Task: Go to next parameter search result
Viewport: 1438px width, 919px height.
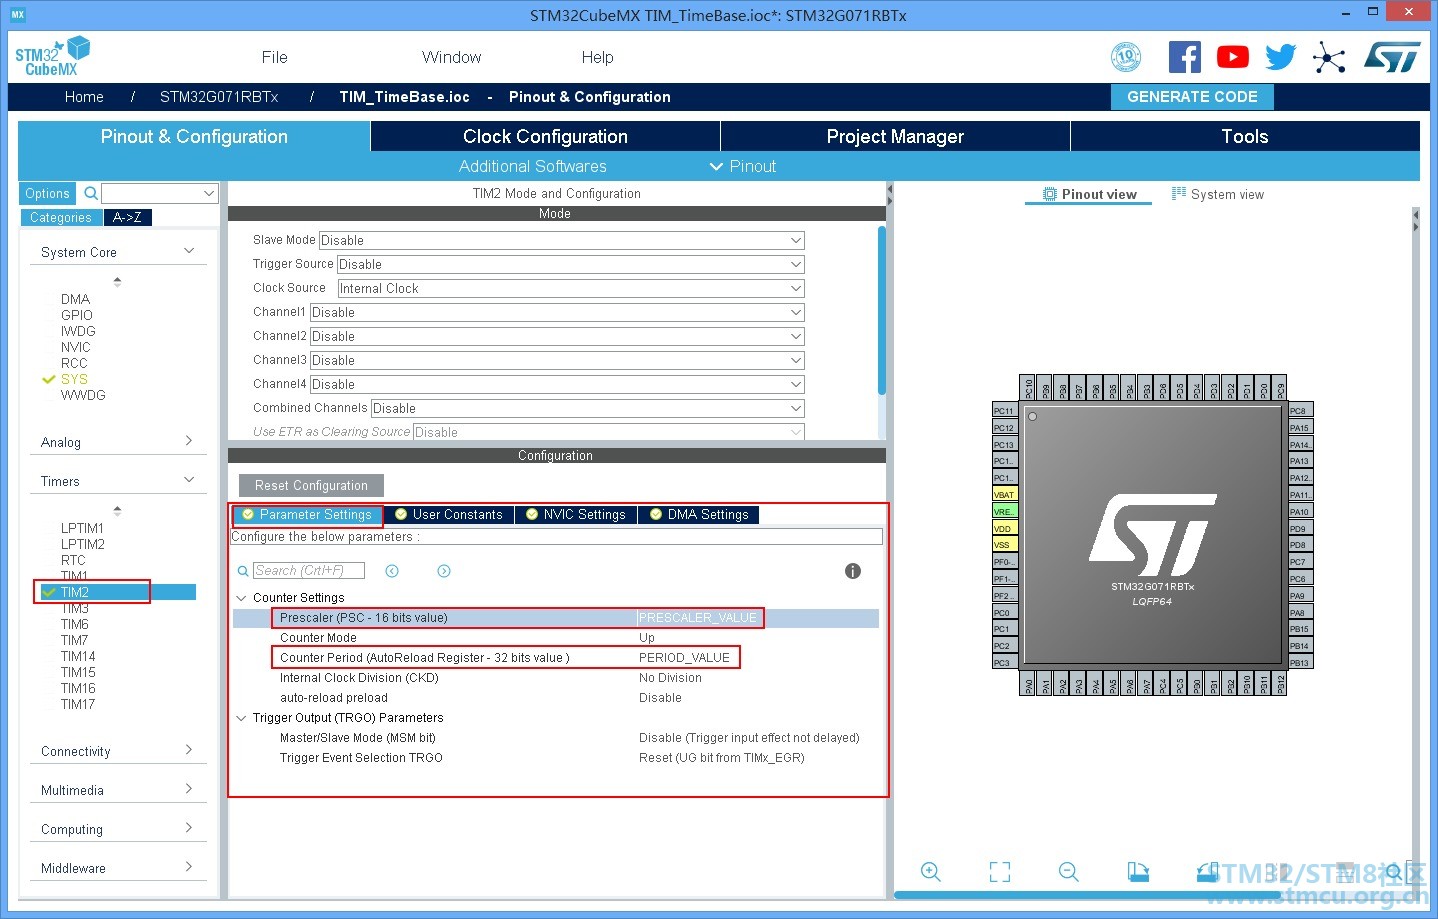Action: click(x=444, y=571)
